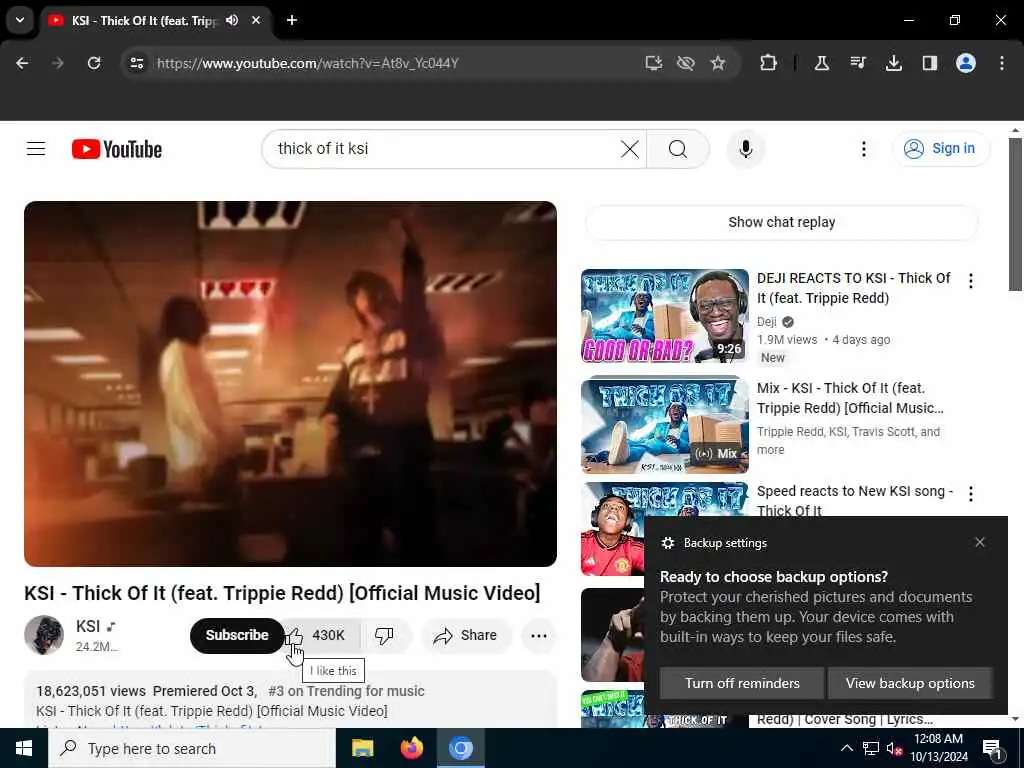
Task: Install app icon in address bar
Action: coord(653,63)
